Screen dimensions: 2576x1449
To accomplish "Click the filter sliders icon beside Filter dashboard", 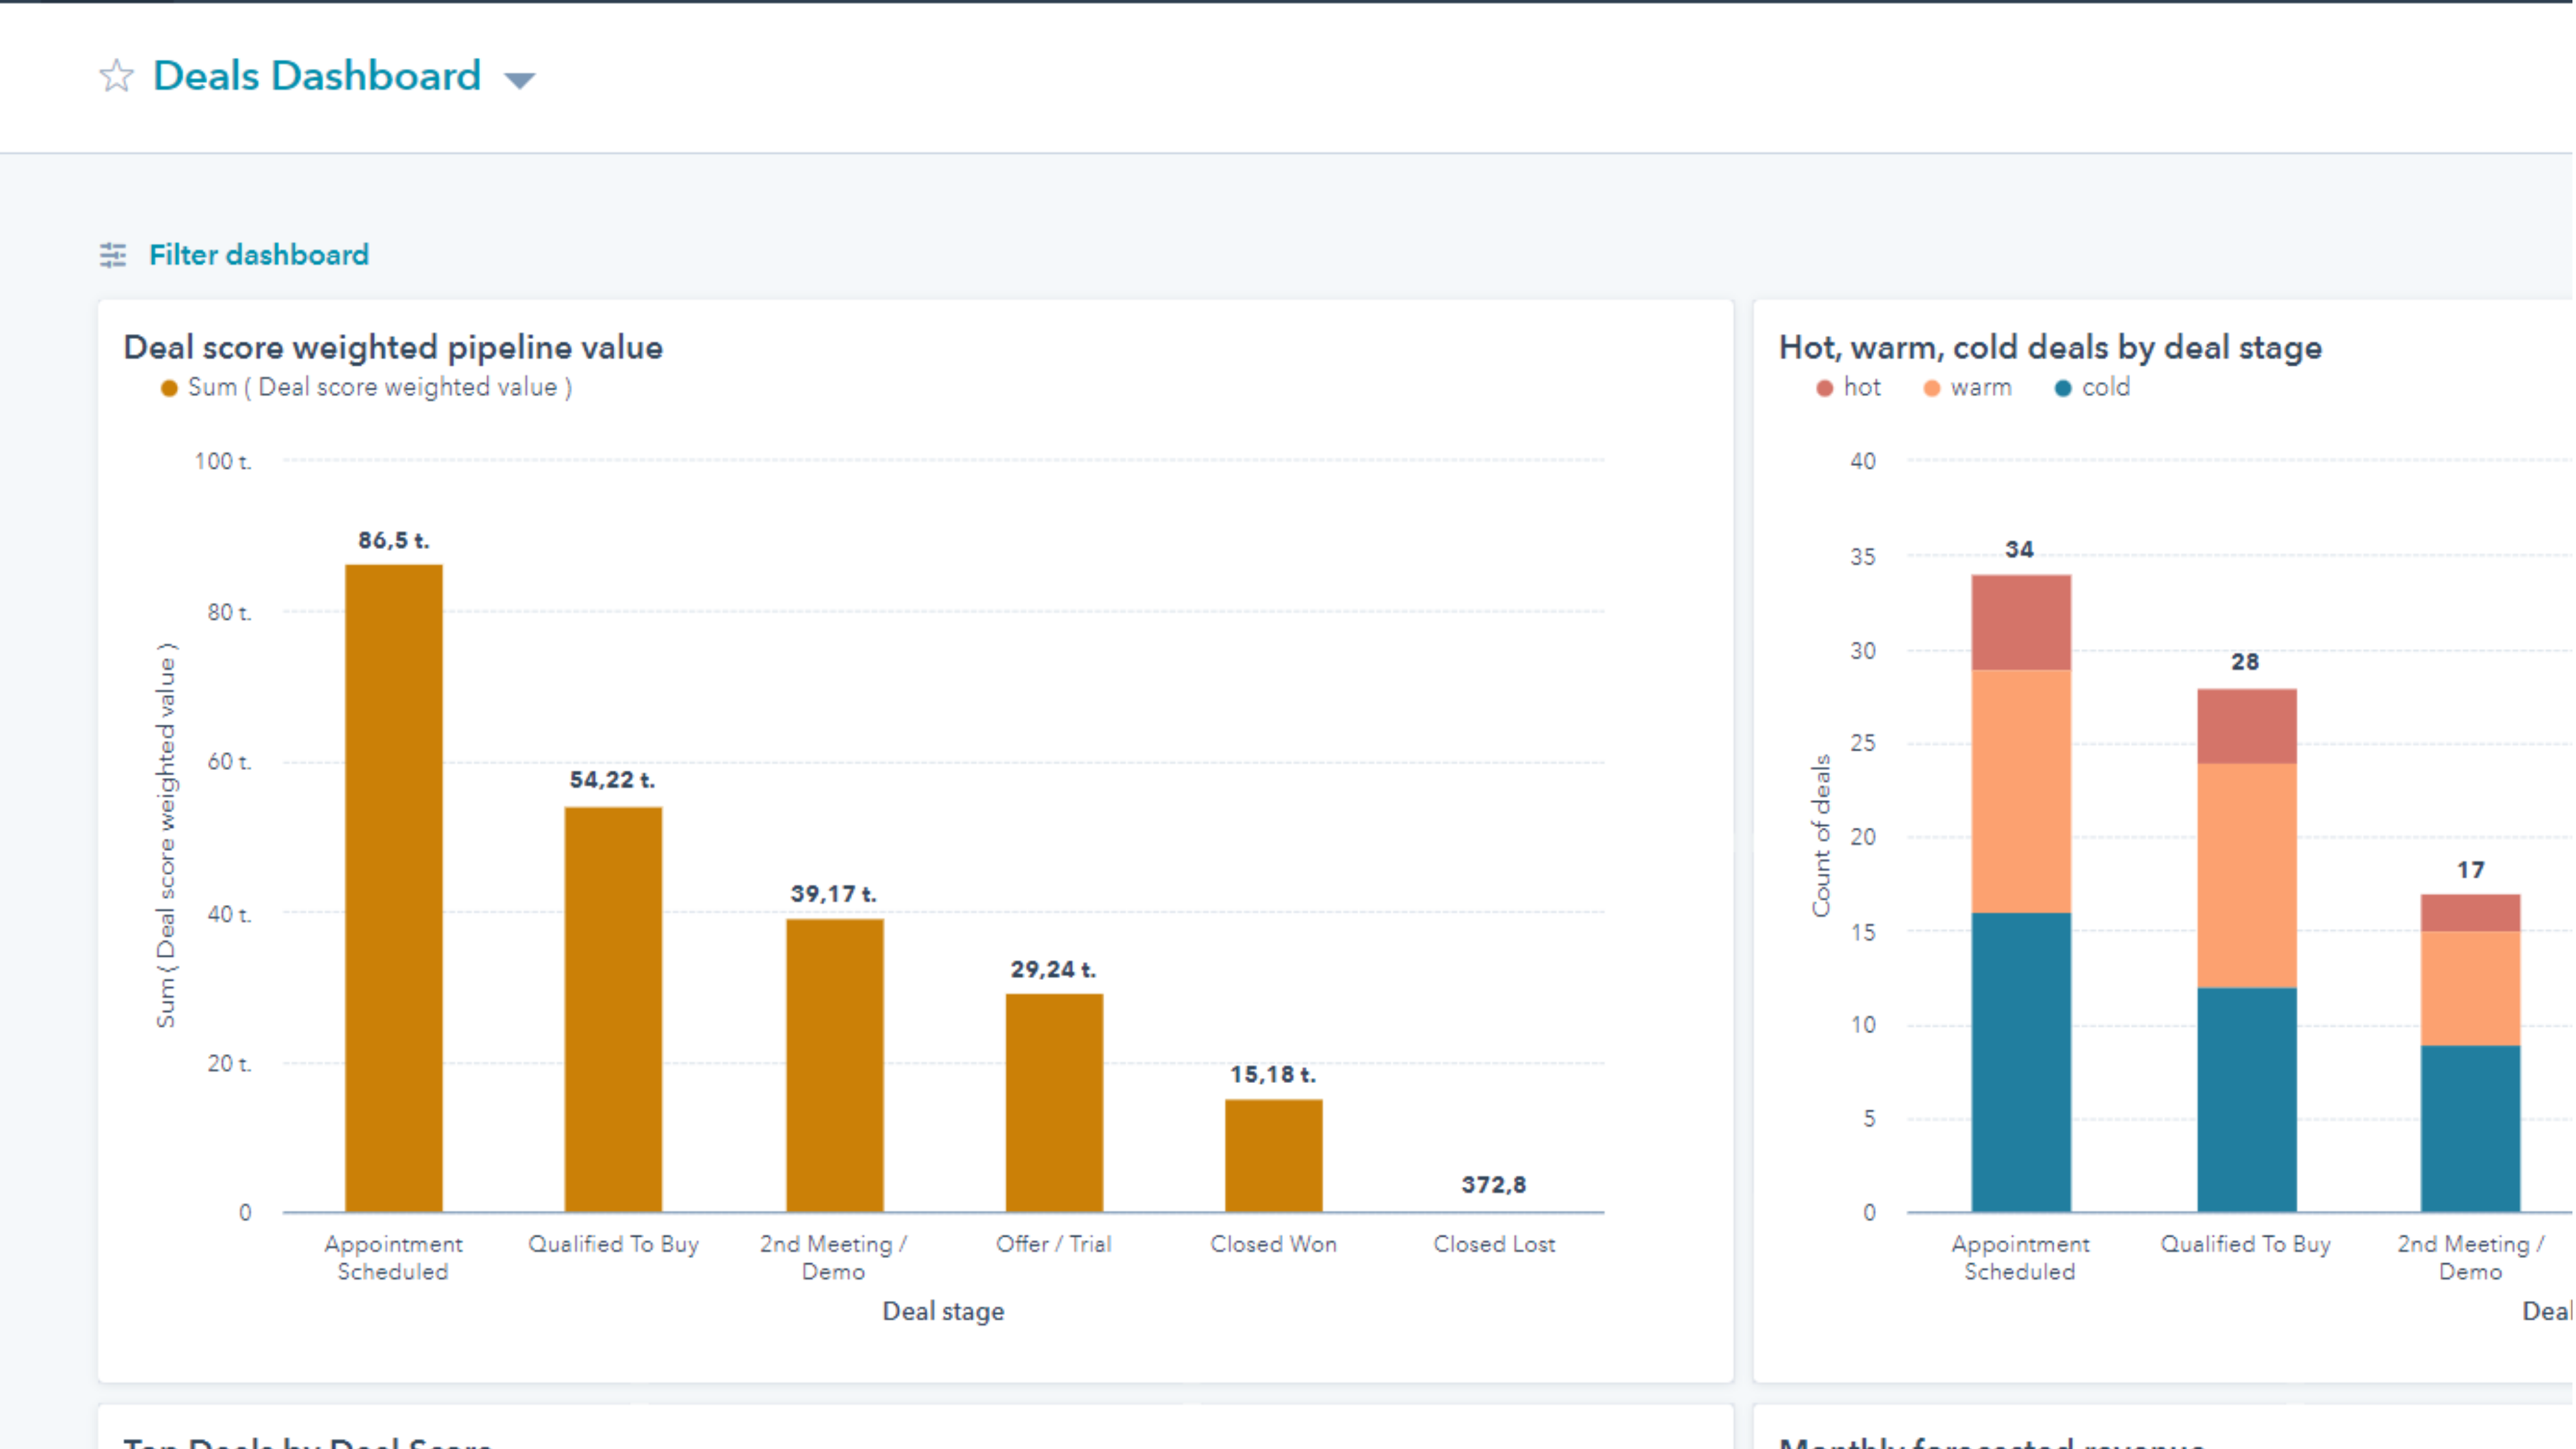I will (x=113, y=255).
